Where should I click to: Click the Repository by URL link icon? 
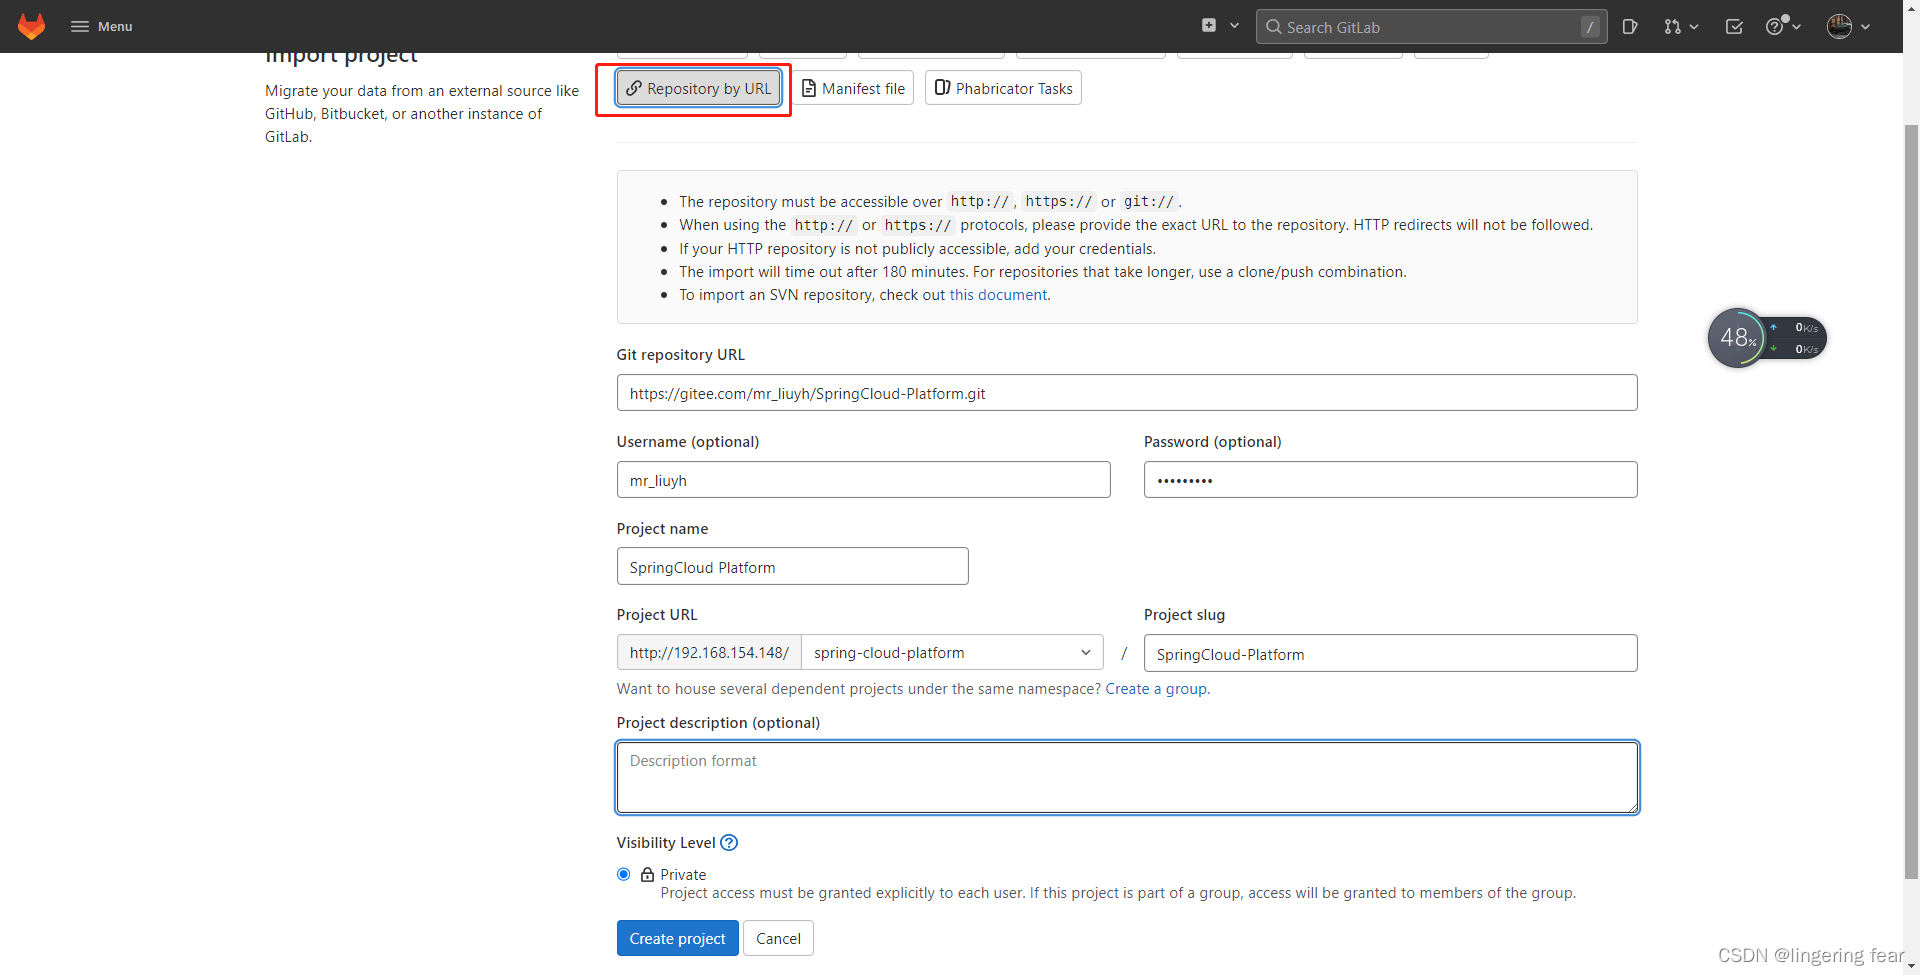point(634,88)
